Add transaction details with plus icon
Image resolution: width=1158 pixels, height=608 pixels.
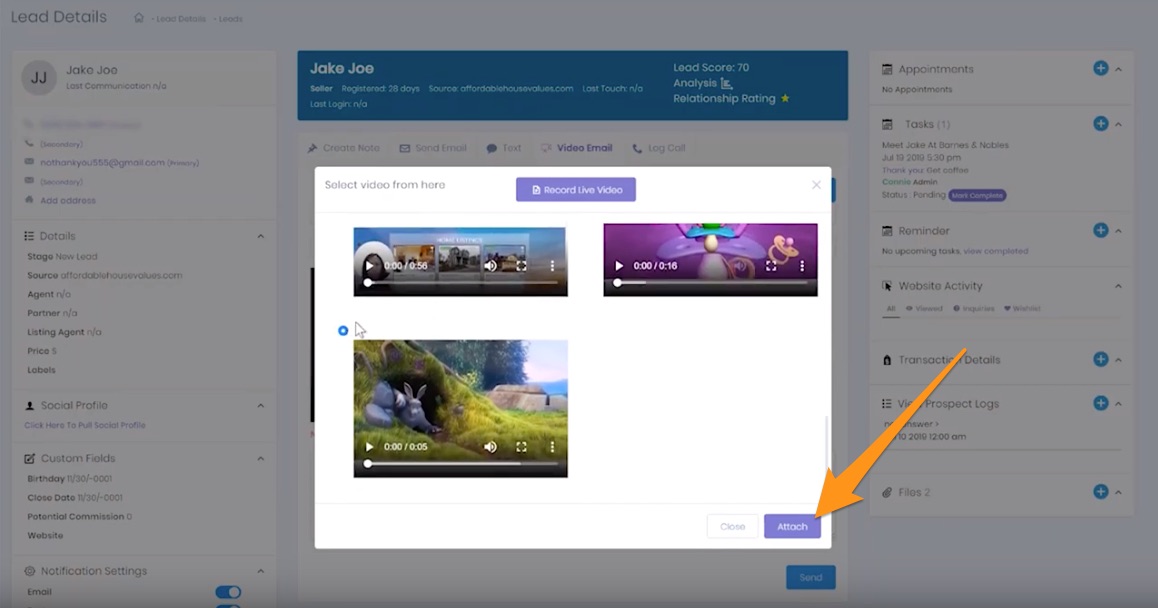tap(1100, 359)
